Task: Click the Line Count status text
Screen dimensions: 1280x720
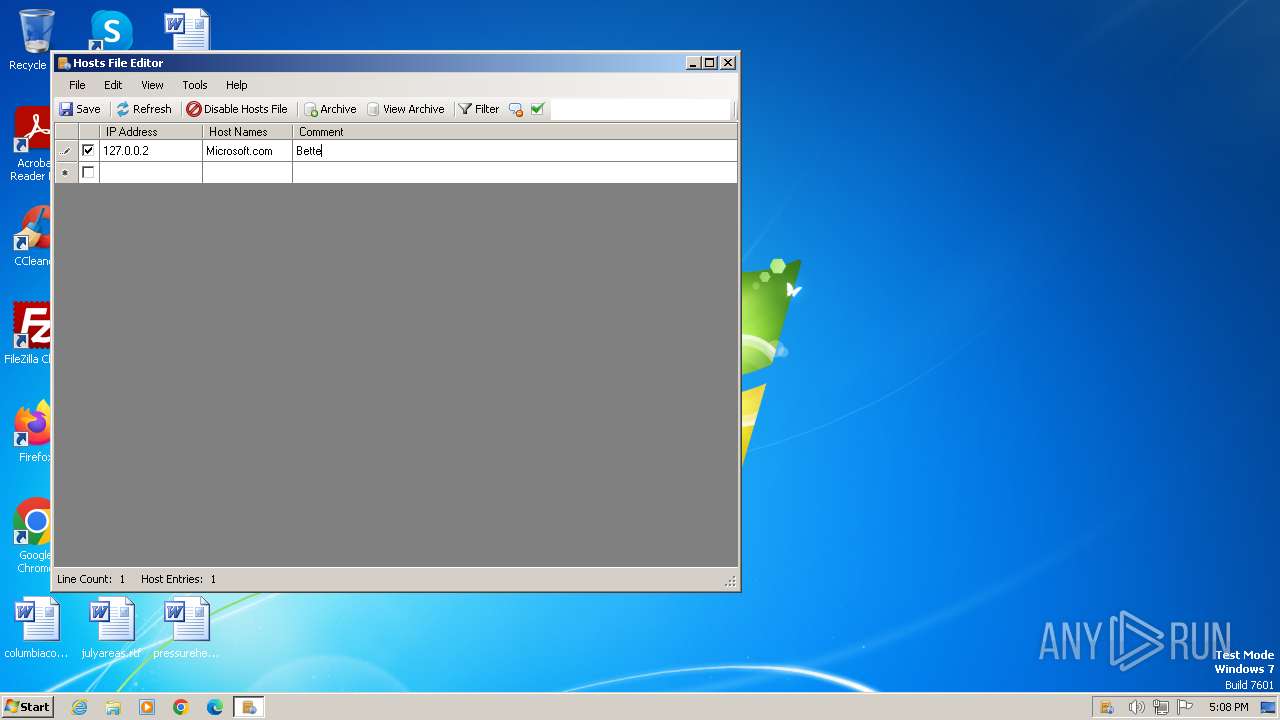Action: [91, 579]
